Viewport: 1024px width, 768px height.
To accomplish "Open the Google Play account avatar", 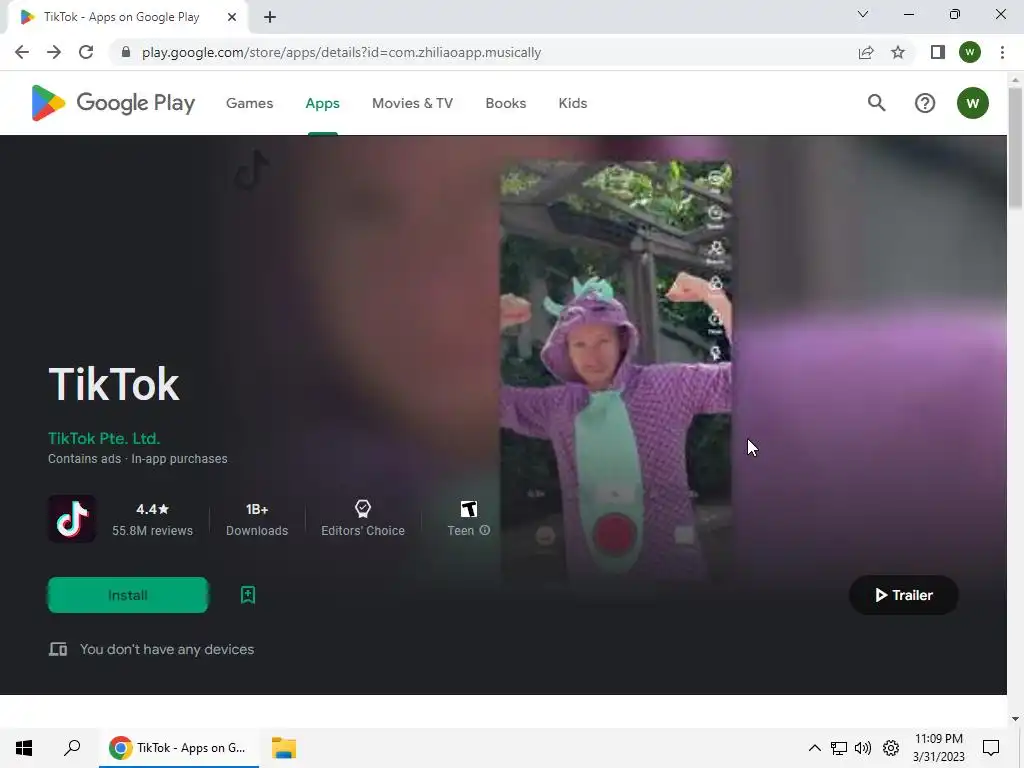I will [x=972, y=103].
